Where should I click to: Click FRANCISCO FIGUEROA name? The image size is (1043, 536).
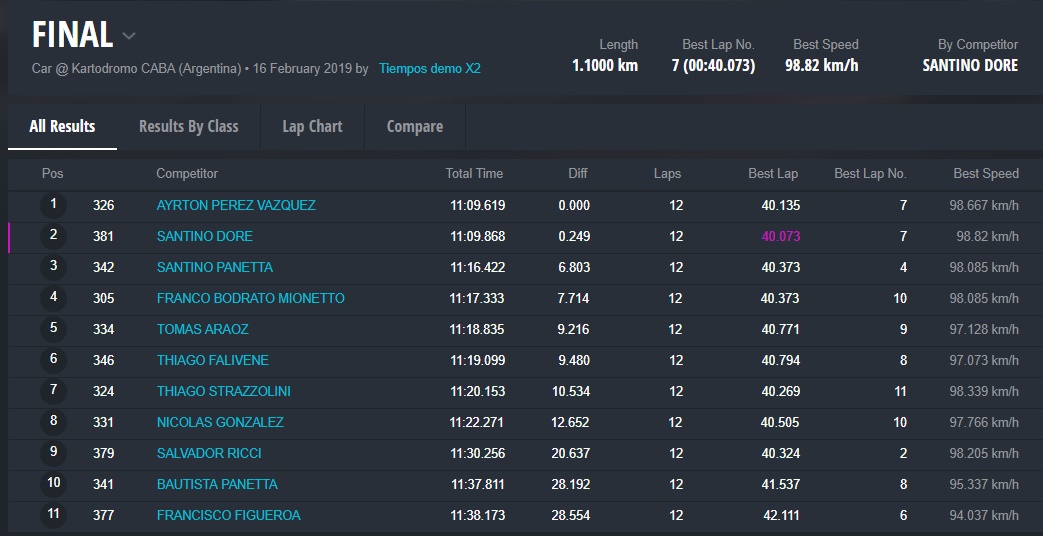[x=229, y=516]
